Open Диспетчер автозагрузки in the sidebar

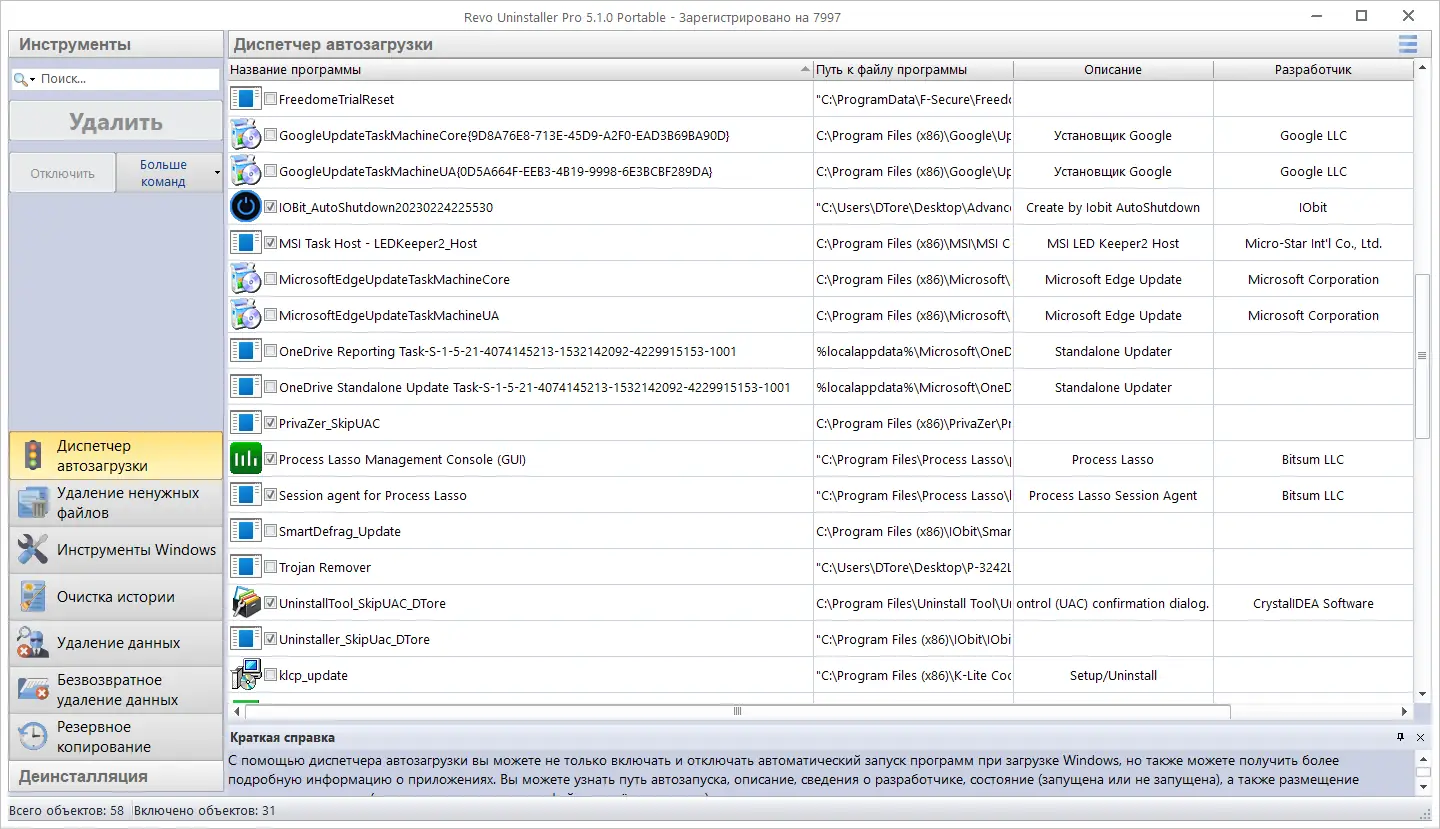[x=116, y=456]
